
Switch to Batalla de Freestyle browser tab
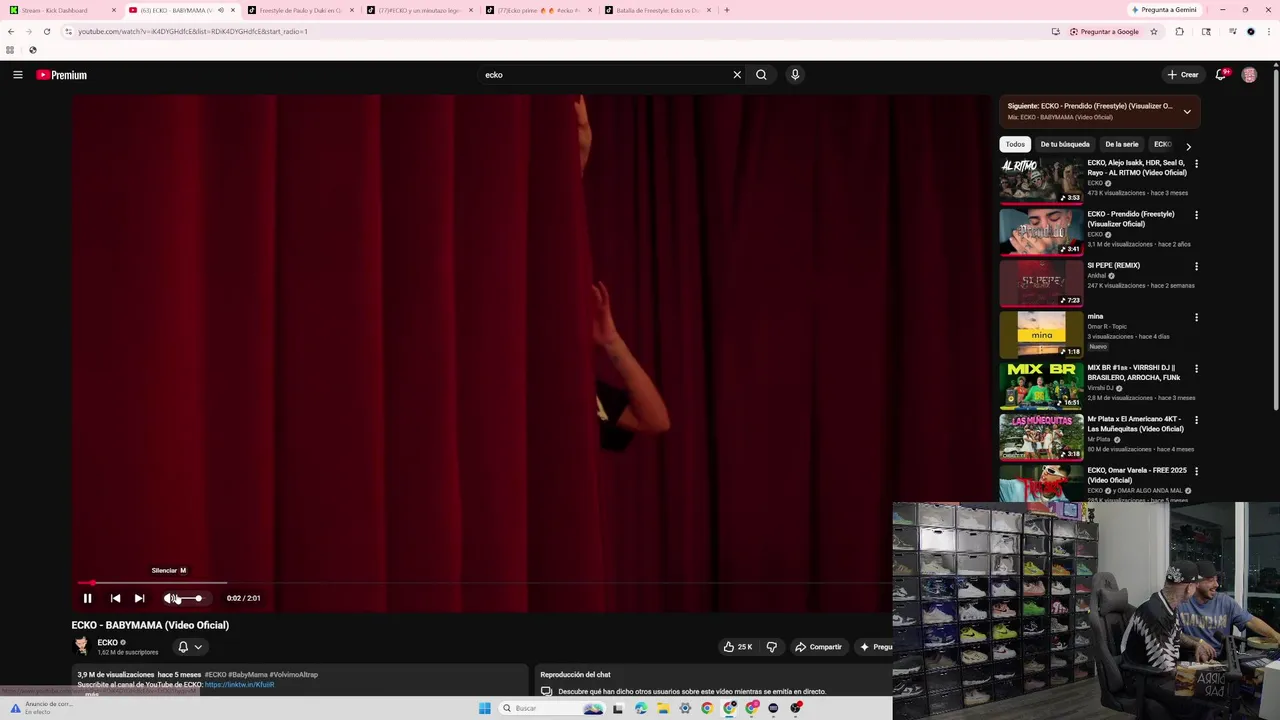click(656, 10)
